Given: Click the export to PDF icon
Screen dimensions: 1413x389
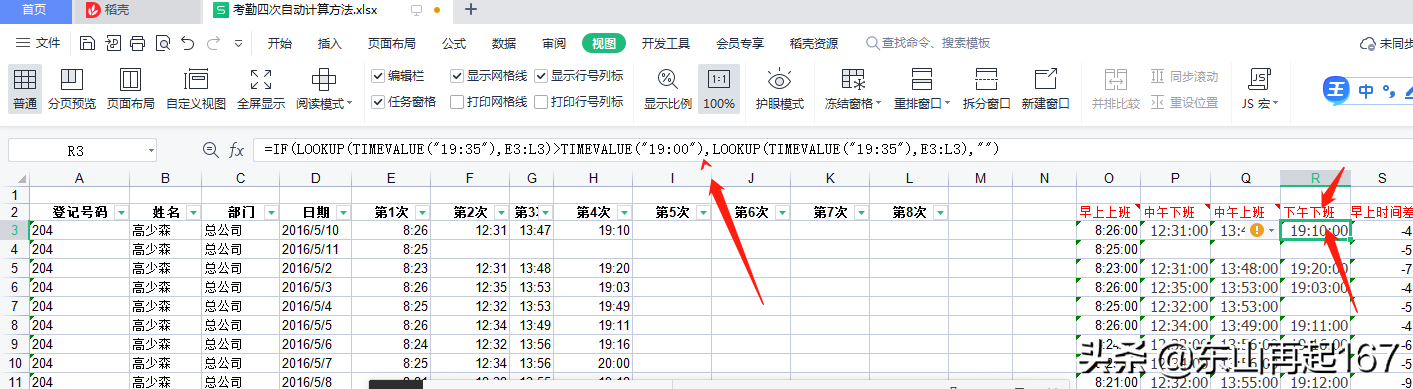Looking at the screenshot, I should pos(113,43).
